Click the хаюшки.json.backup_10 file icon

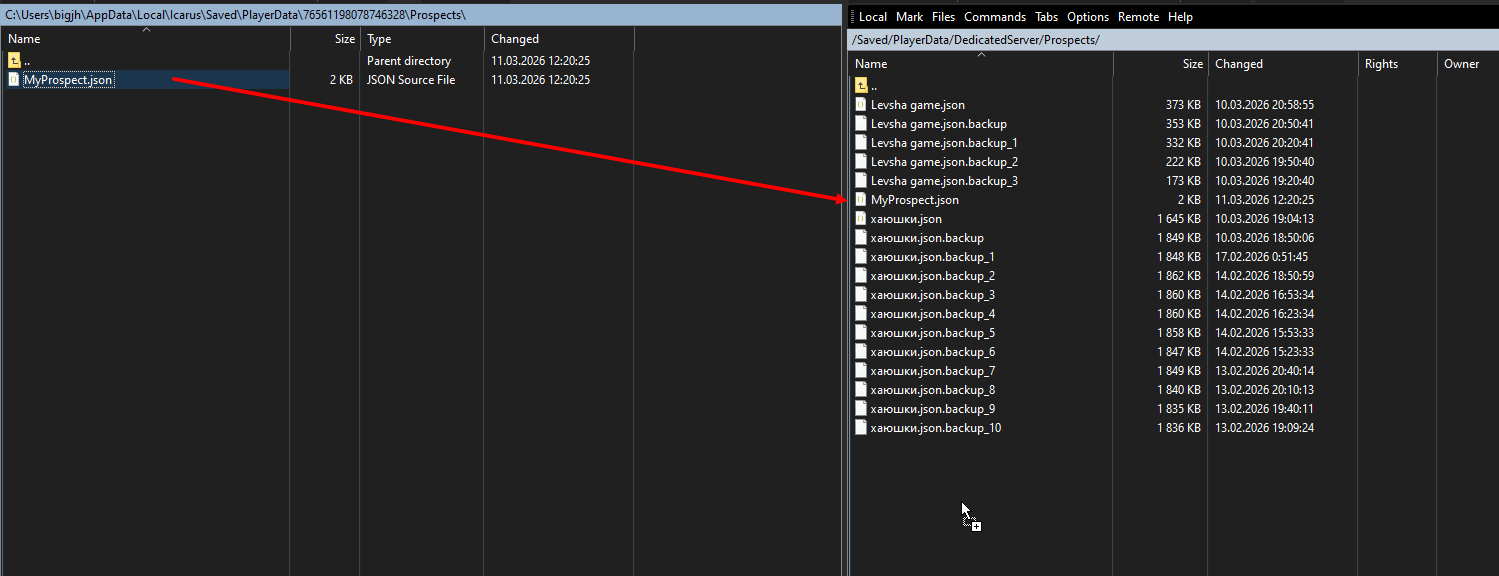(861, 428)
